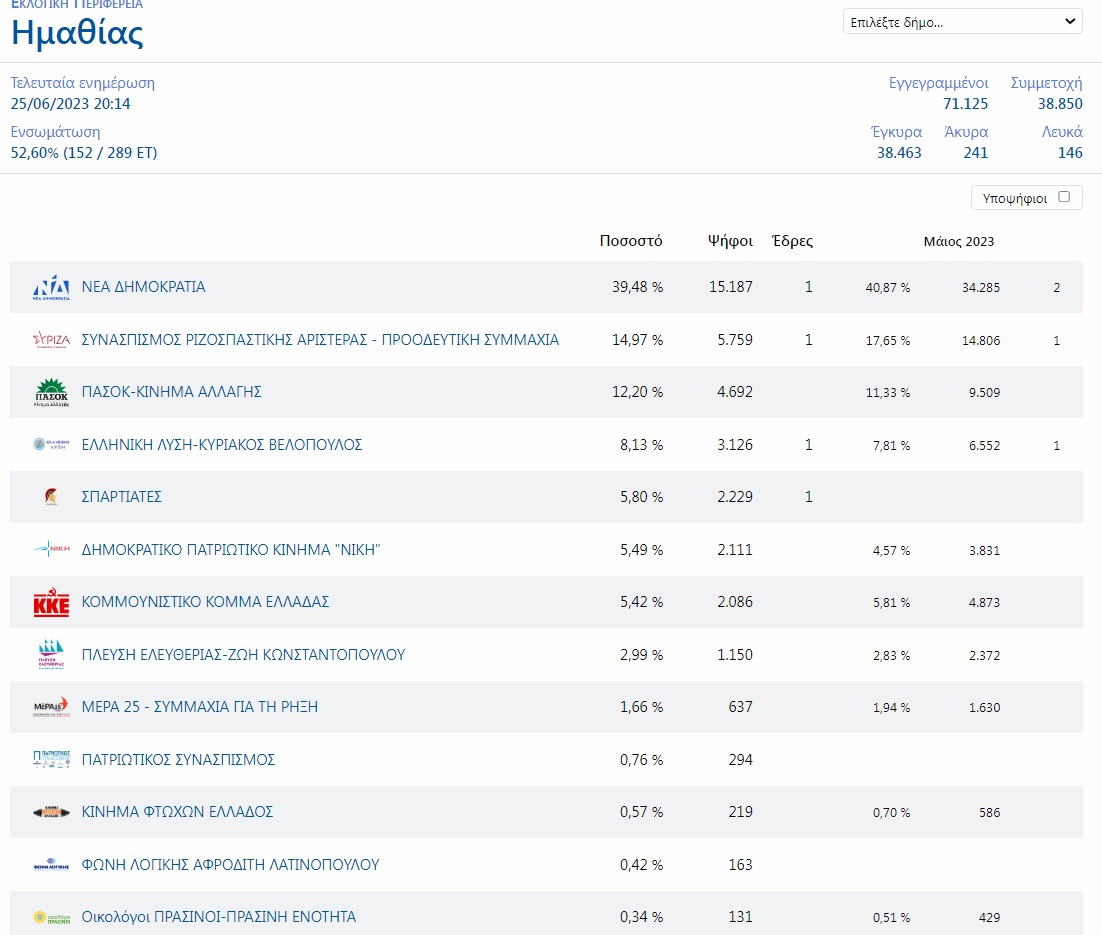This screenshot has height=935, width=1102.
Task: Click the Πλεύση Ελευθερίας sailboat logo
Action: click(x=50, y=655)
